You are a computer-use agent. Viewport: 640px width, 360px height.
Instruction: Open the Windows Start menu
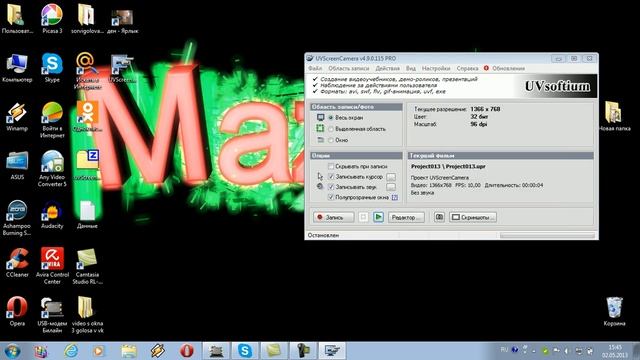[x=12, y=351]
